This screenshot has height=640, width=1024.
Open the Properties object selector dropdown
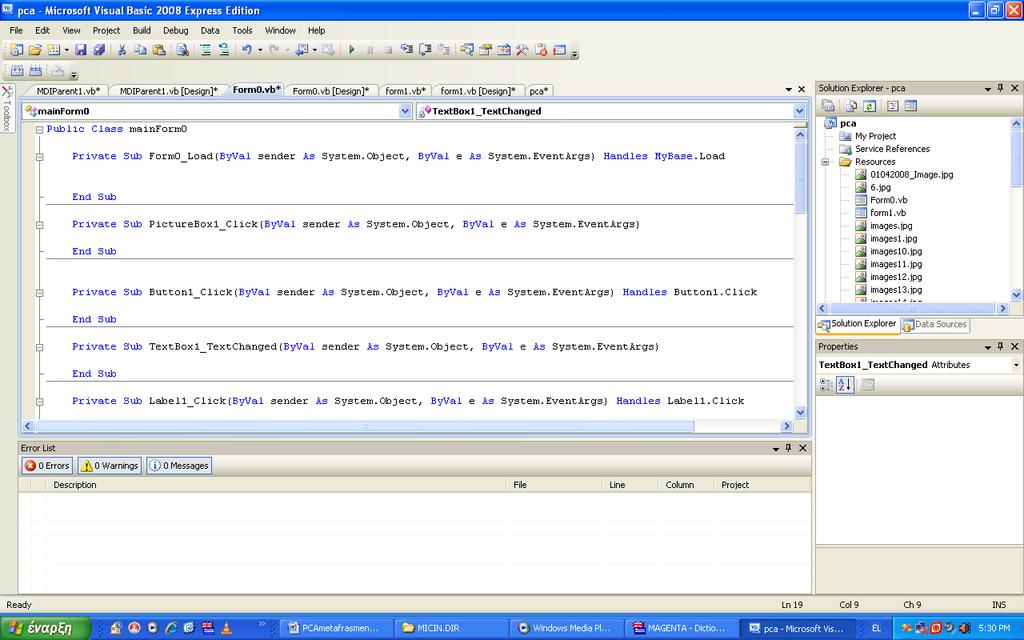[x=1016, y=365]
